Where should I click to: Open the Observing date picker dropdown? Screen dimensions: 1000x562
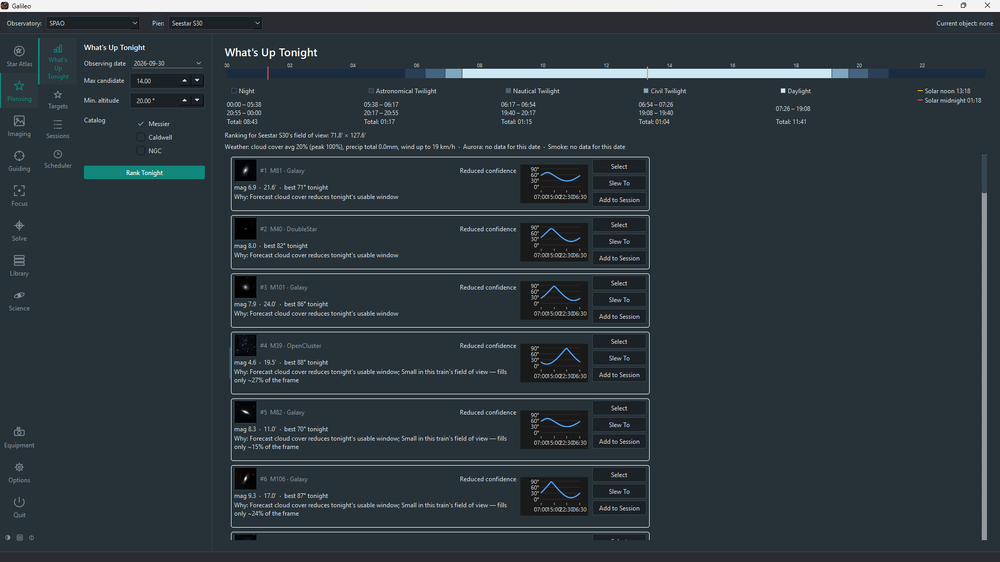point(198,64)
